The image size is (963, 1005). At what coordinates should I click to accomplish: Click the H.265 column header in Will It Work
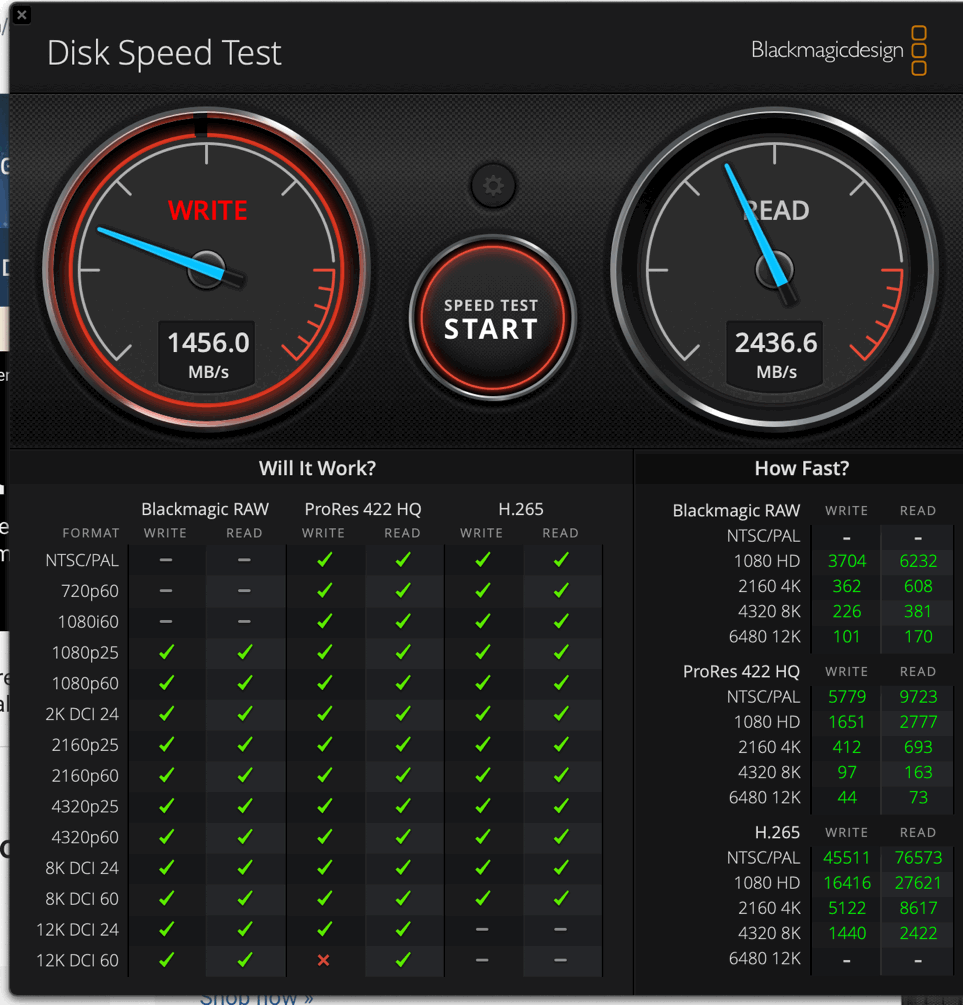point(521,509)
